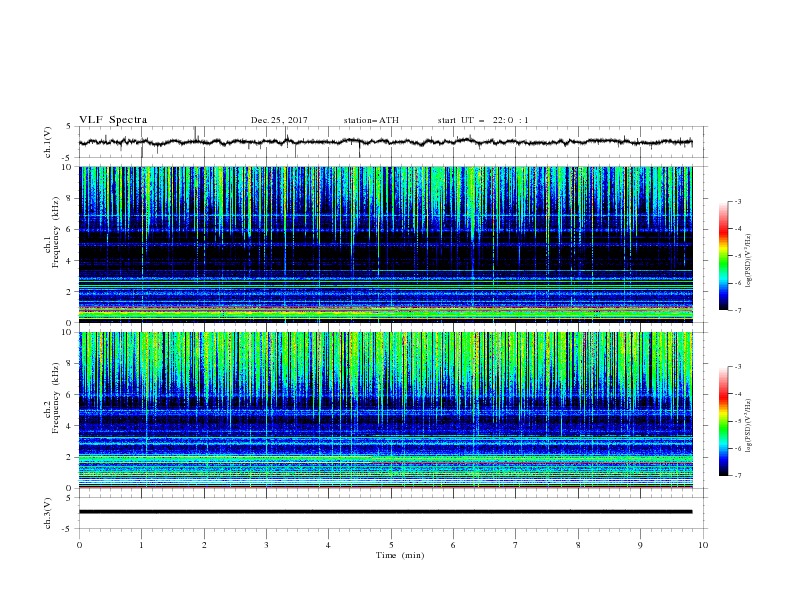Screen dimensions: 792x612
Task: Click the "ch.3(V)" waveform axis label
Action: pyautogui.click(x=48, y=514)
